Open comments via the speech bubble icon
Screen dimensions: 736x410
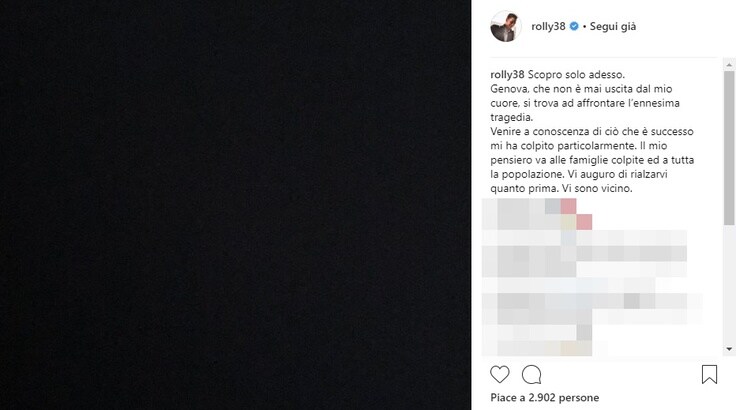pos(531,374)
